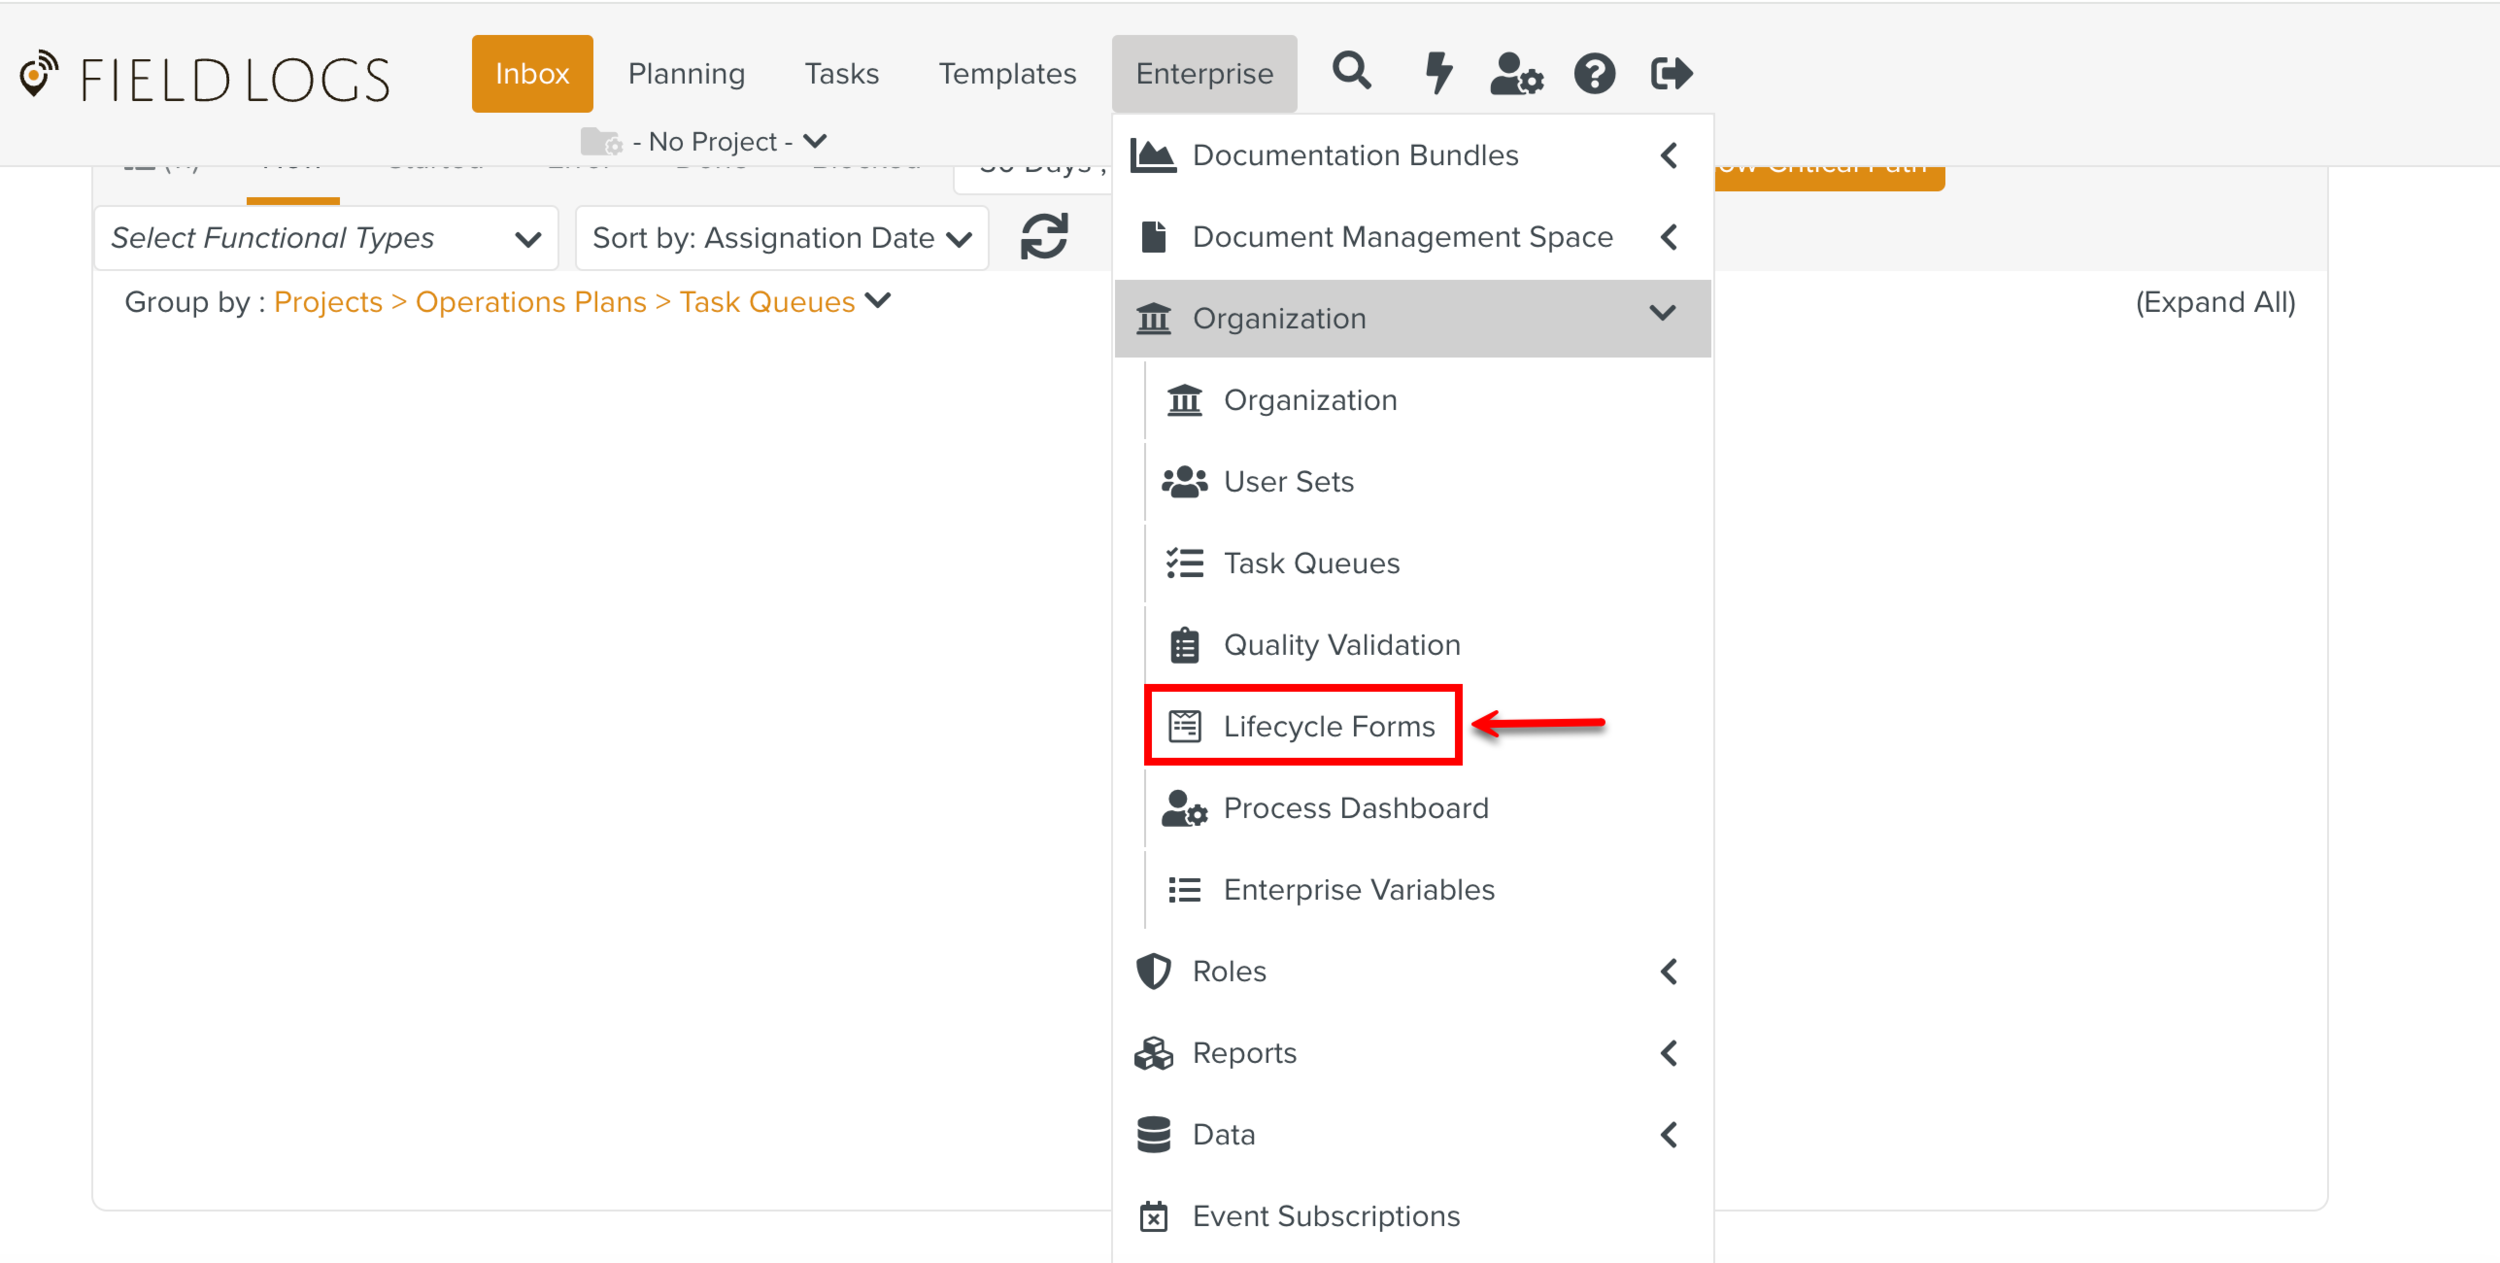Refresh the inbox task list
The image size is (2500, 1263).
[1044, 237]
